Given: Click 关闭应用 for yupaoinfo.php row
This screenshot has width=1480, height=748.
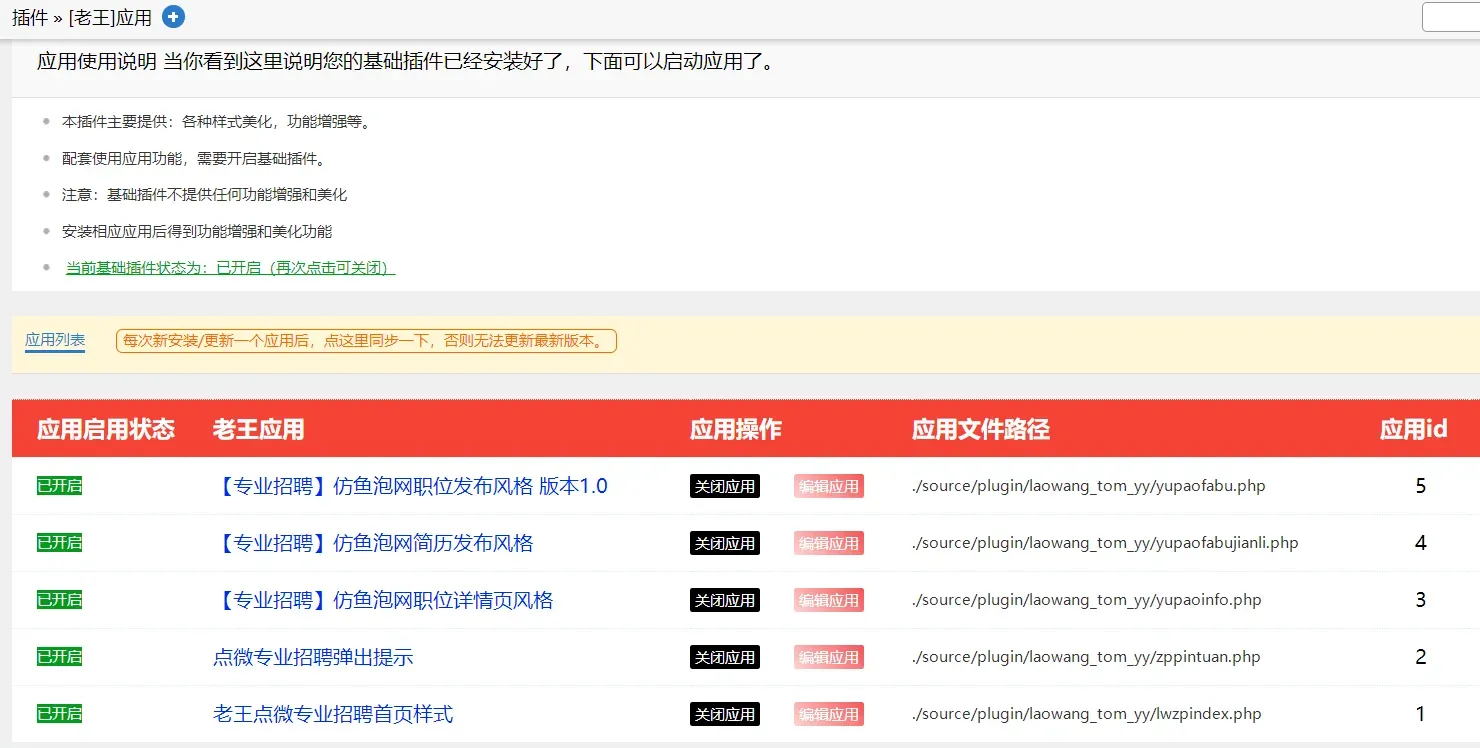Looking at the screenshot, I should (x=725, y=600).
